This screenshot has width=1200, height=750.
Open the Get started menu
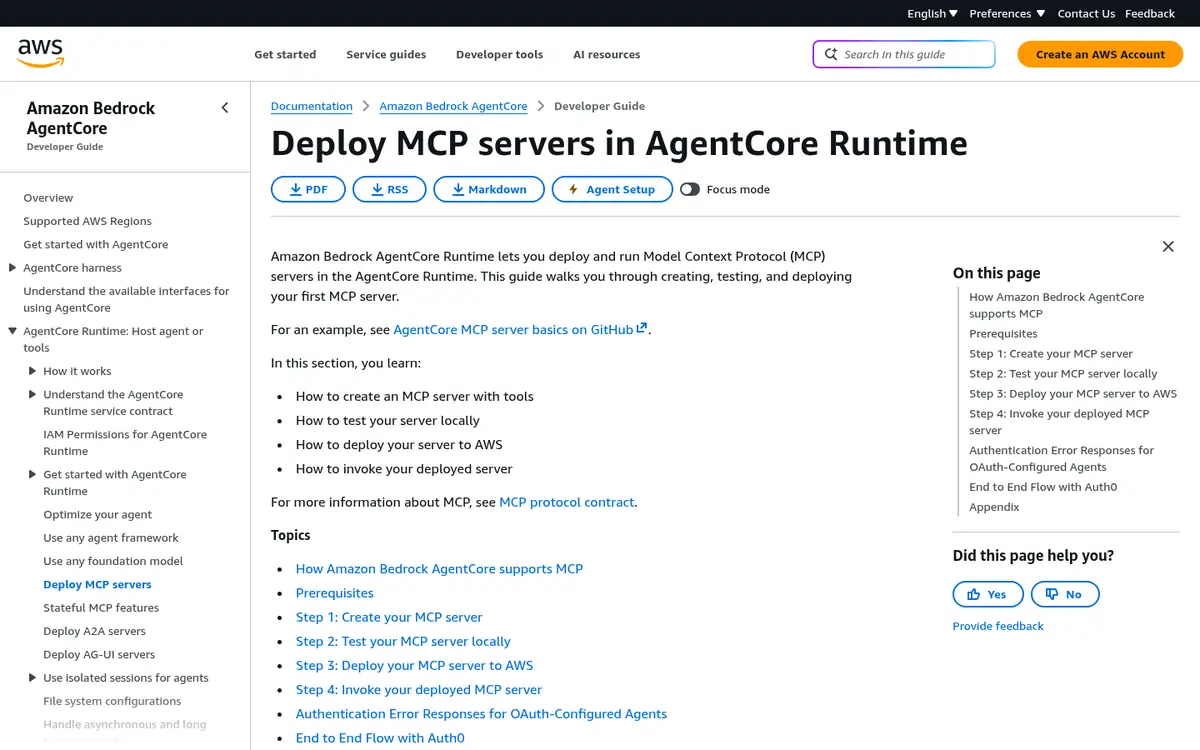(285, 54)
